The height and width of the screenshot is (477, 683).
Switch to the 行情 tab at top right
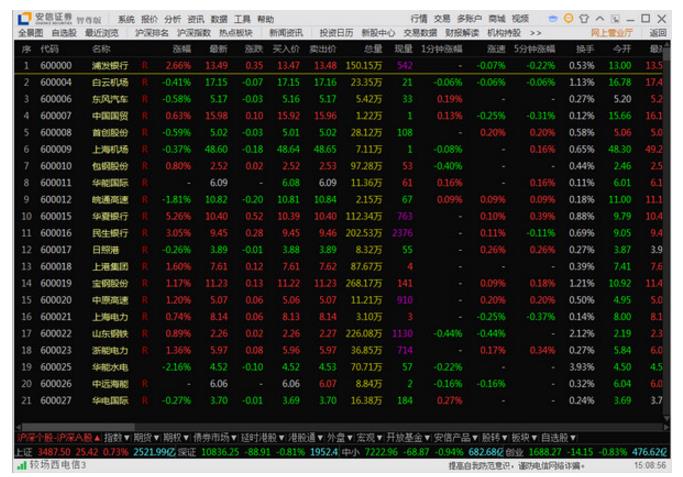418,19
